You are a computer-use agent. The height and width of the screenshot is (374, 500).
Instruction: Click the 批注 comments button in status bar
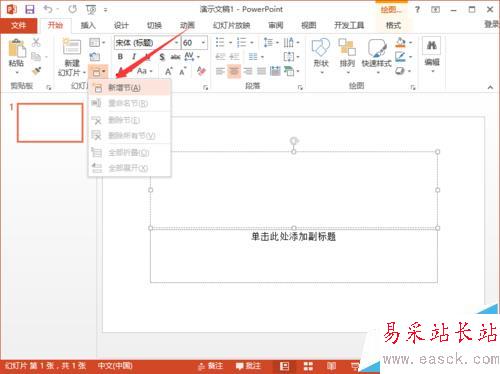coord(248,366)
